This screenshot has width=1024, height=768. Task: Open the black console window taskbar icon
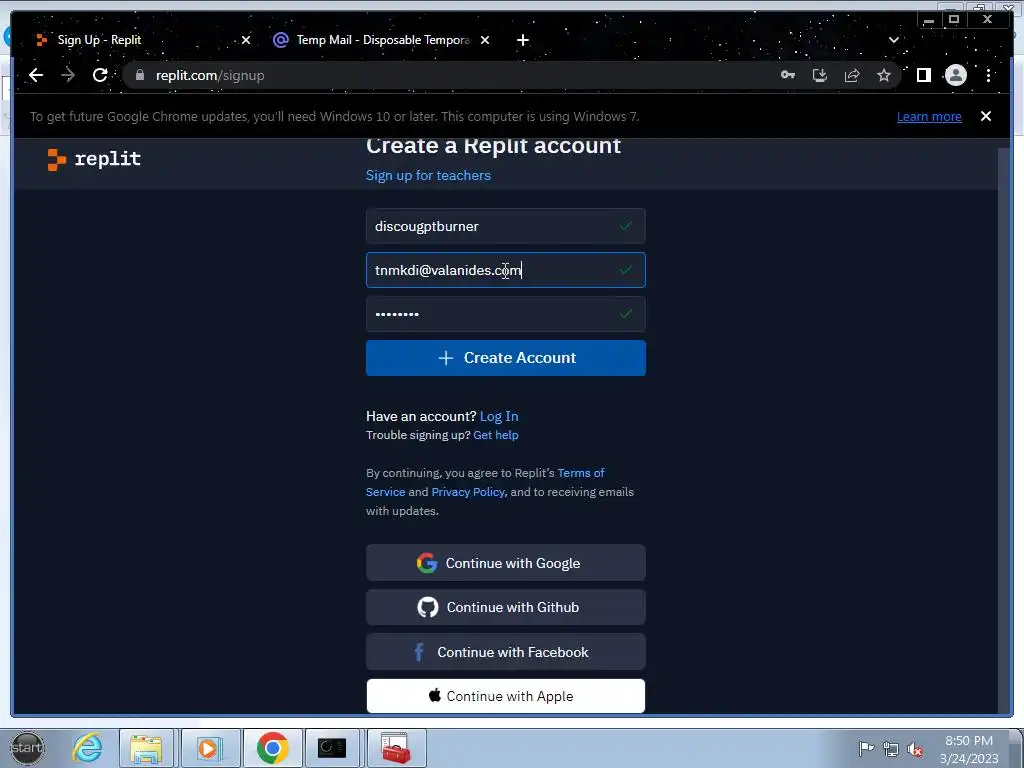click(332, 748)
